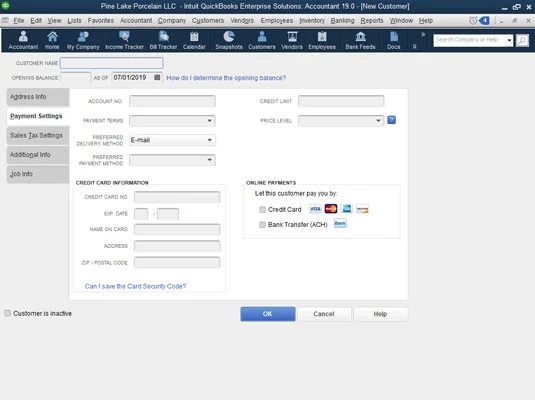Enable Credit Card online payment
This screenshot has height=400, width=535.
262,210
